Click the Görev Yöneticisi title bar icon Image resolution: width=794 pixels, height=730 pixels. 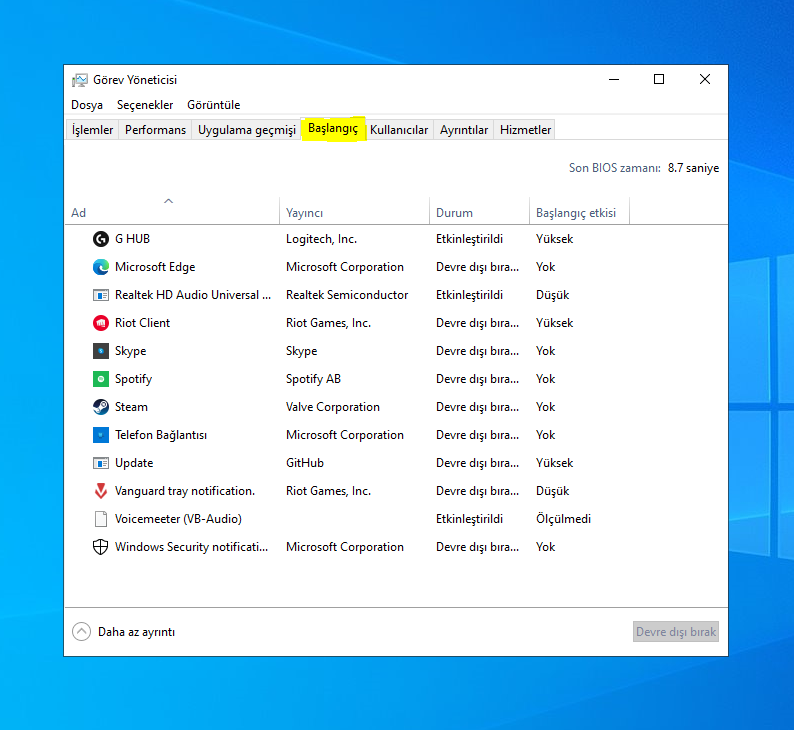click(x=80, y=80)
